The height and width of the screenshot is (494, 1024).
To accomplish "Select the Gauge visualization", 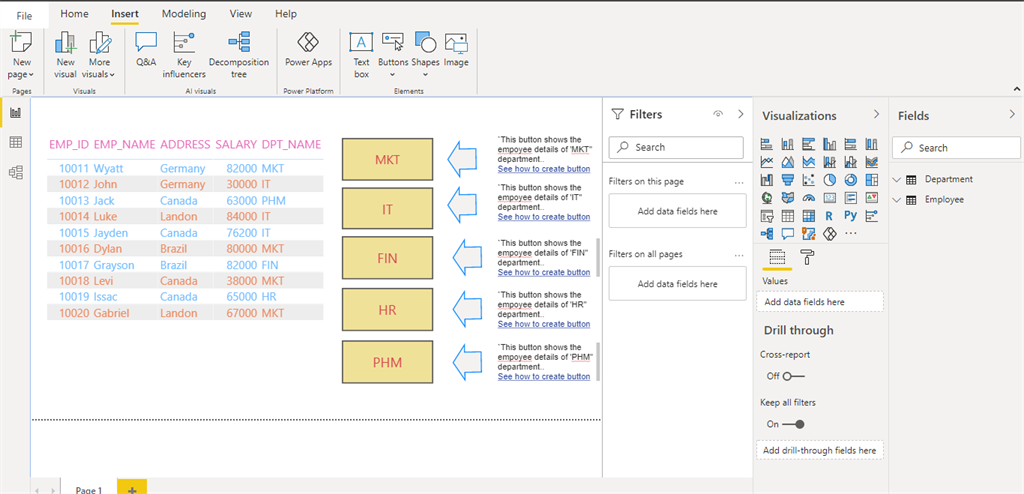I will tap(809, 197).
